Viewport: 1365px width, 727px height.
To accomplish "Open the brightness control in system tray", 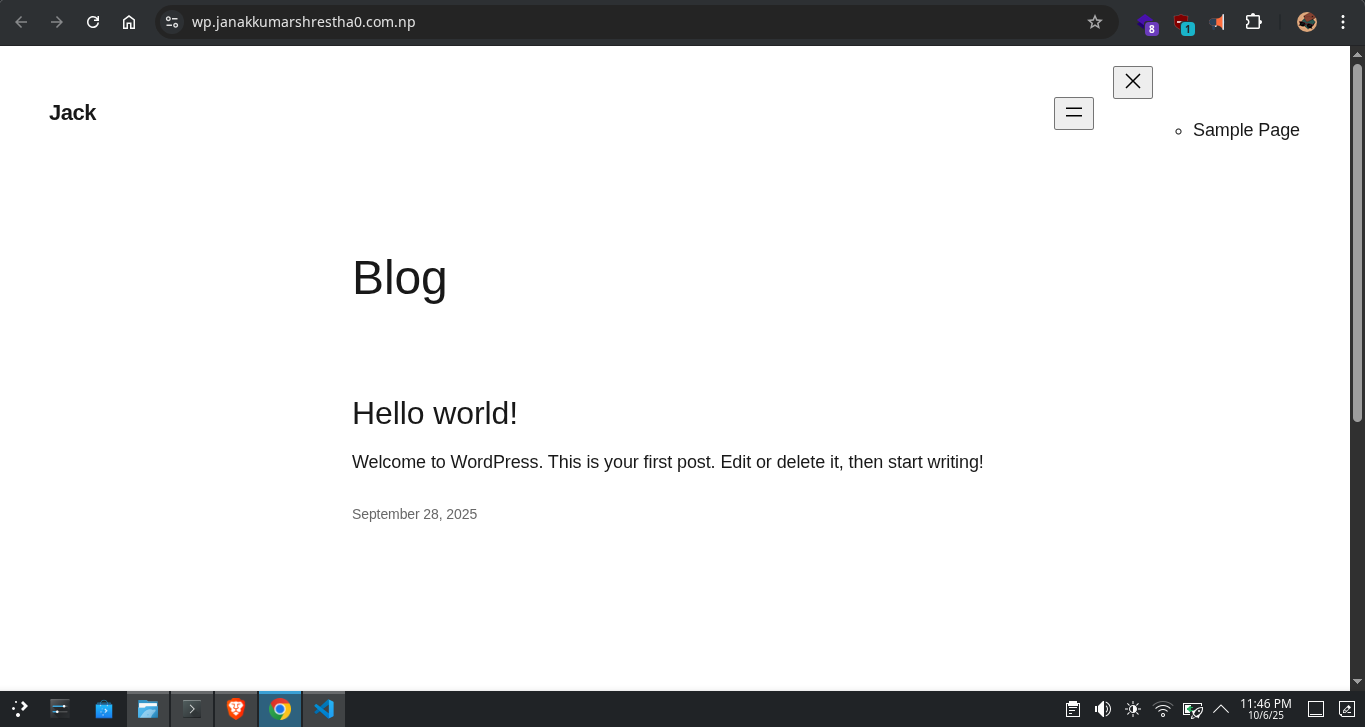I will [x=1132, y=709].
